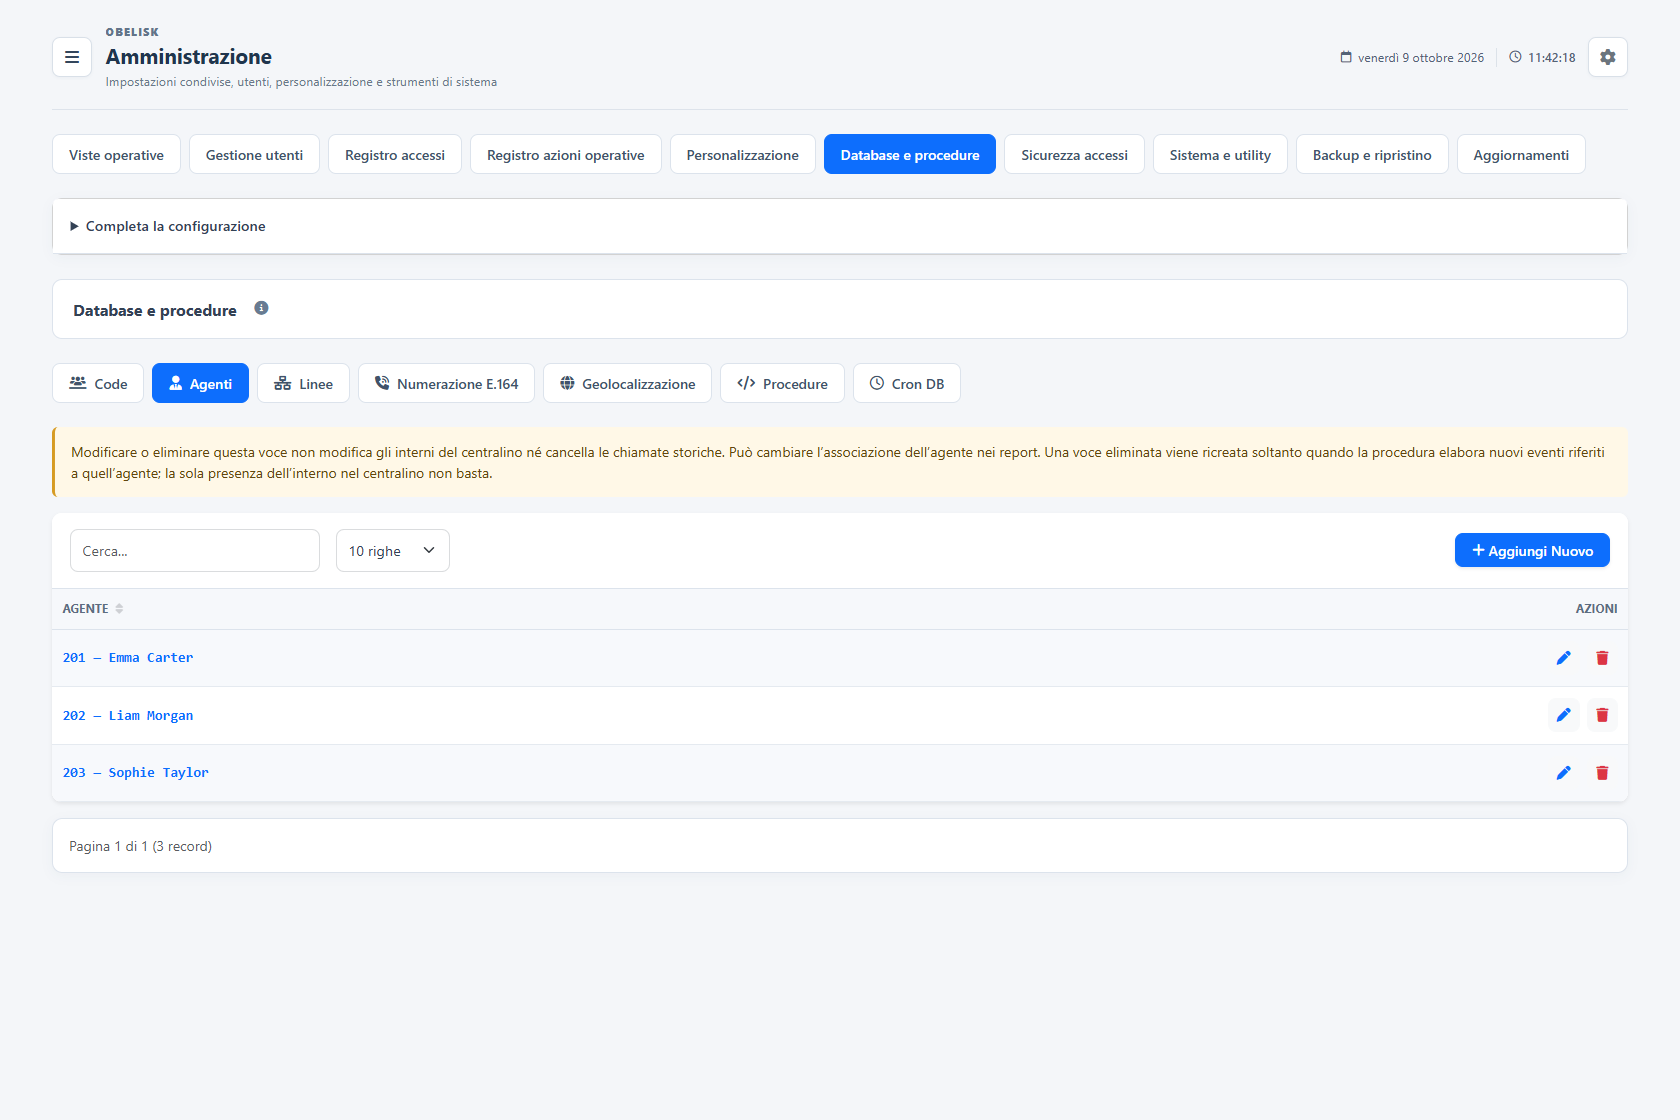Open Sistema e utility tab

click(x=1220, y=154)
